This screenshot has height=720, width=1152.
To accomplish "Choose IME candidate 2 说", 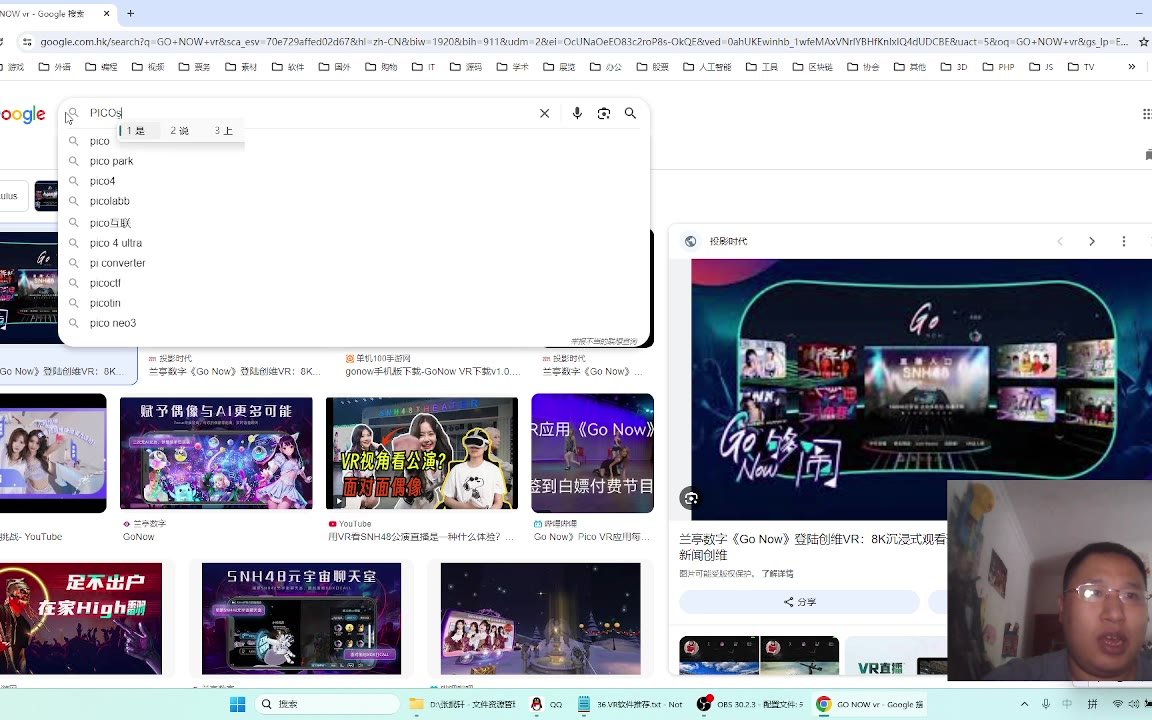I will (179, 131).
